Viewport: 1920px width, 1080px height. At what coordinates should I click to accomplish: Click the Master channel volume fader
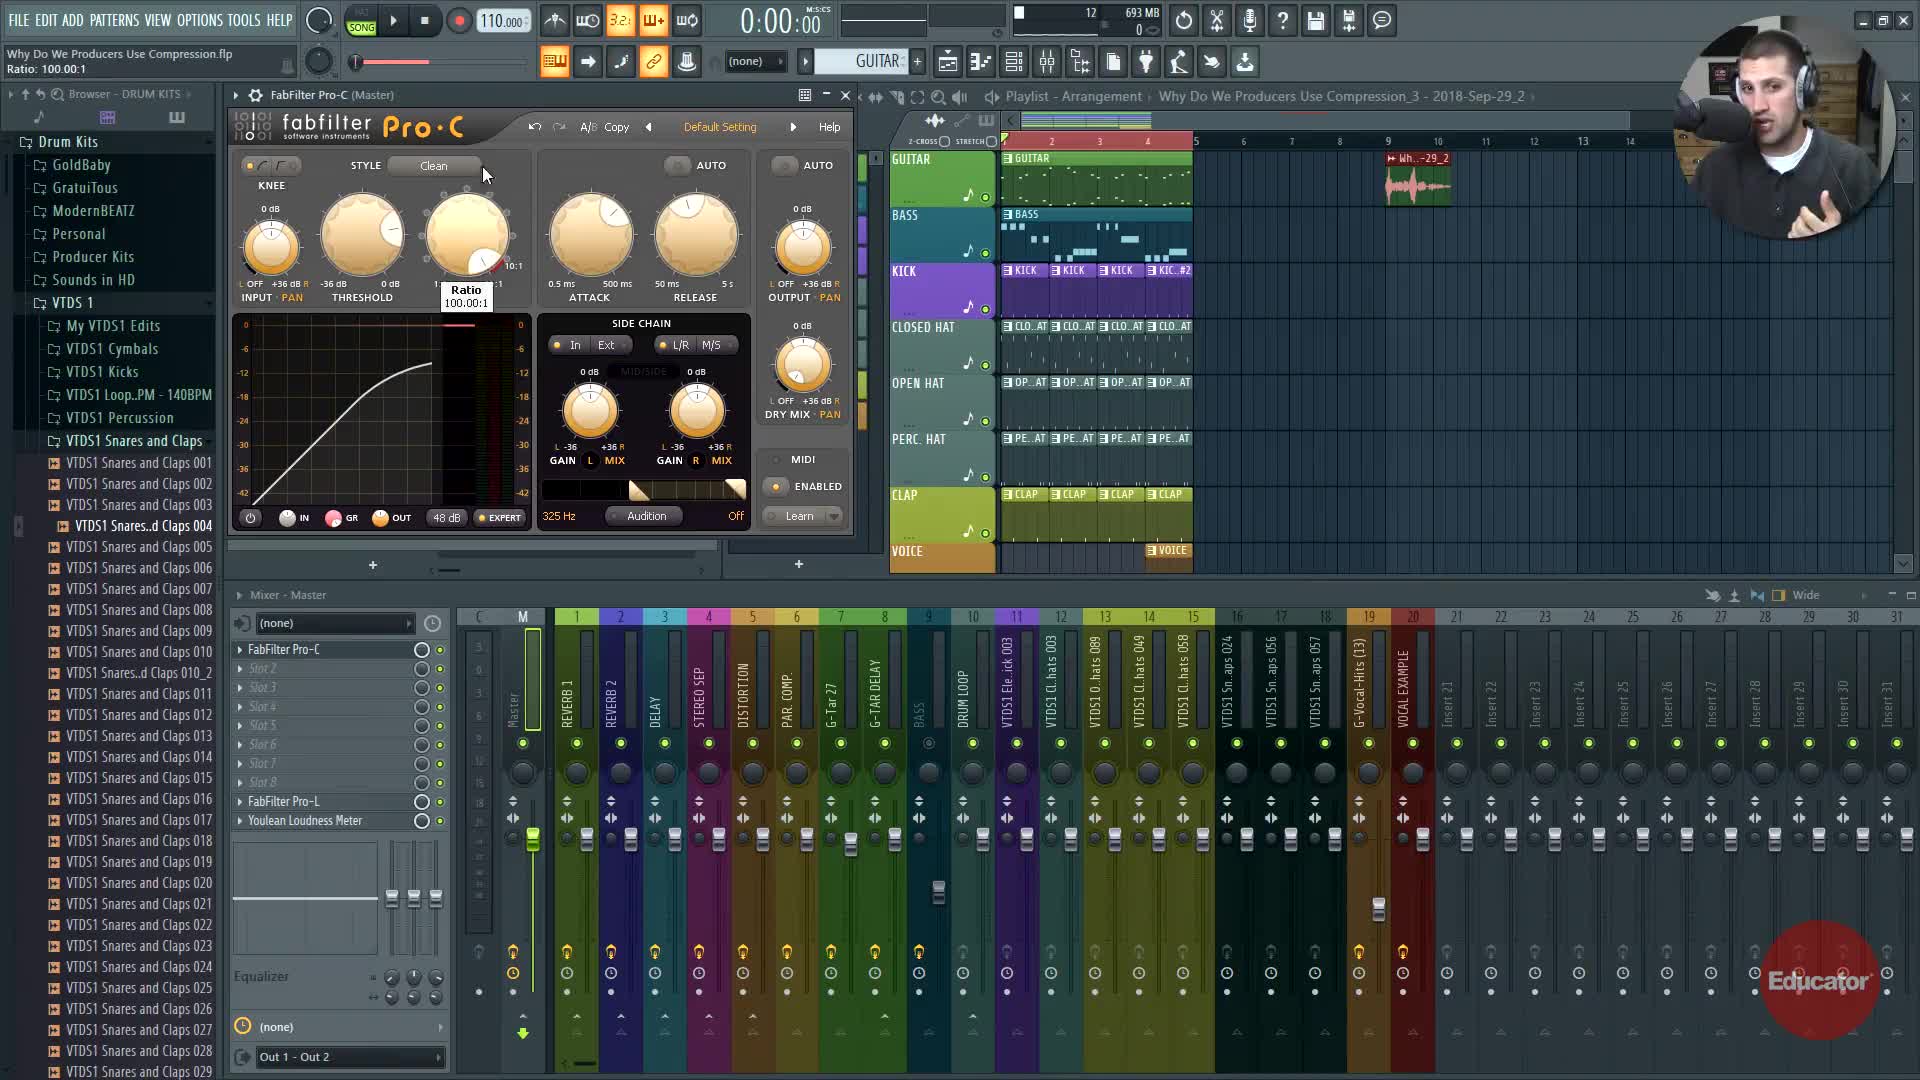[x=533, y=838]
